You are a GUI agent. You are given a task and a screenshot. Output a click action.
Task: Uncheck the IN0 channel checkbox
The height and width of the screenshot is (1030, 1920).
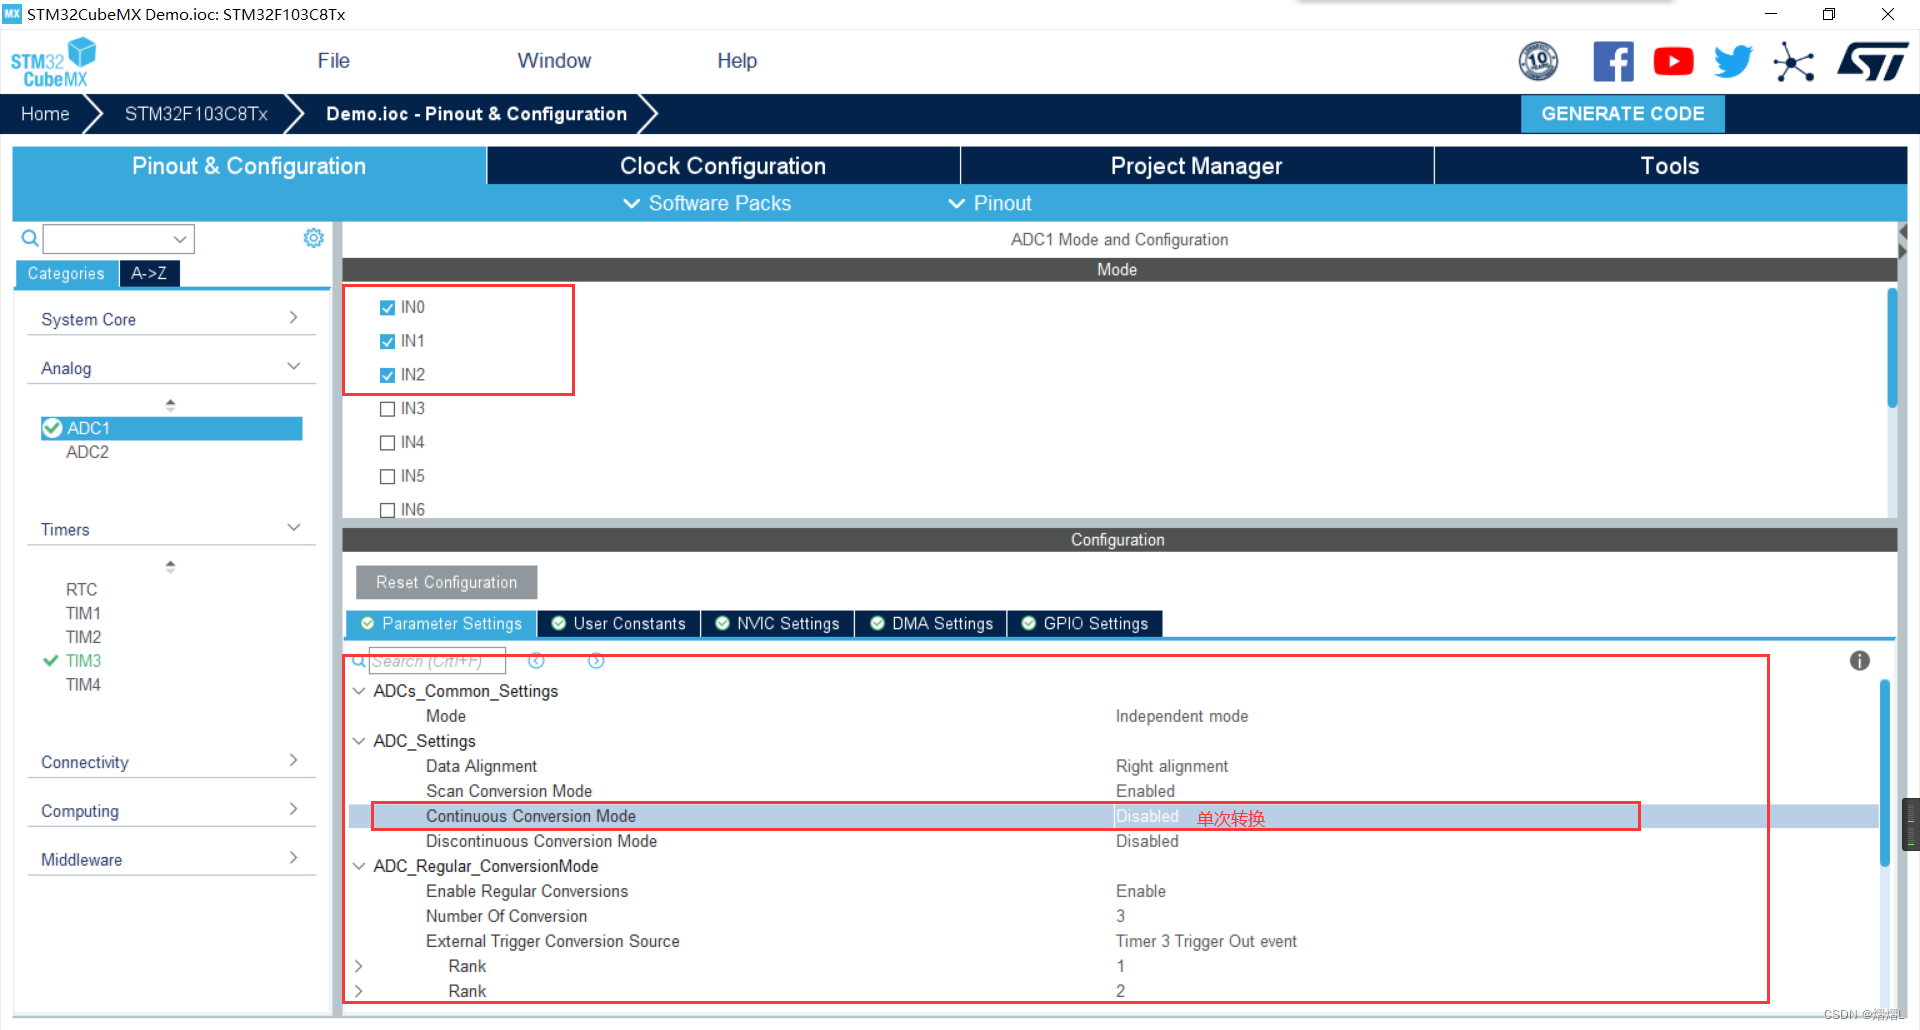tap(387, 308)
